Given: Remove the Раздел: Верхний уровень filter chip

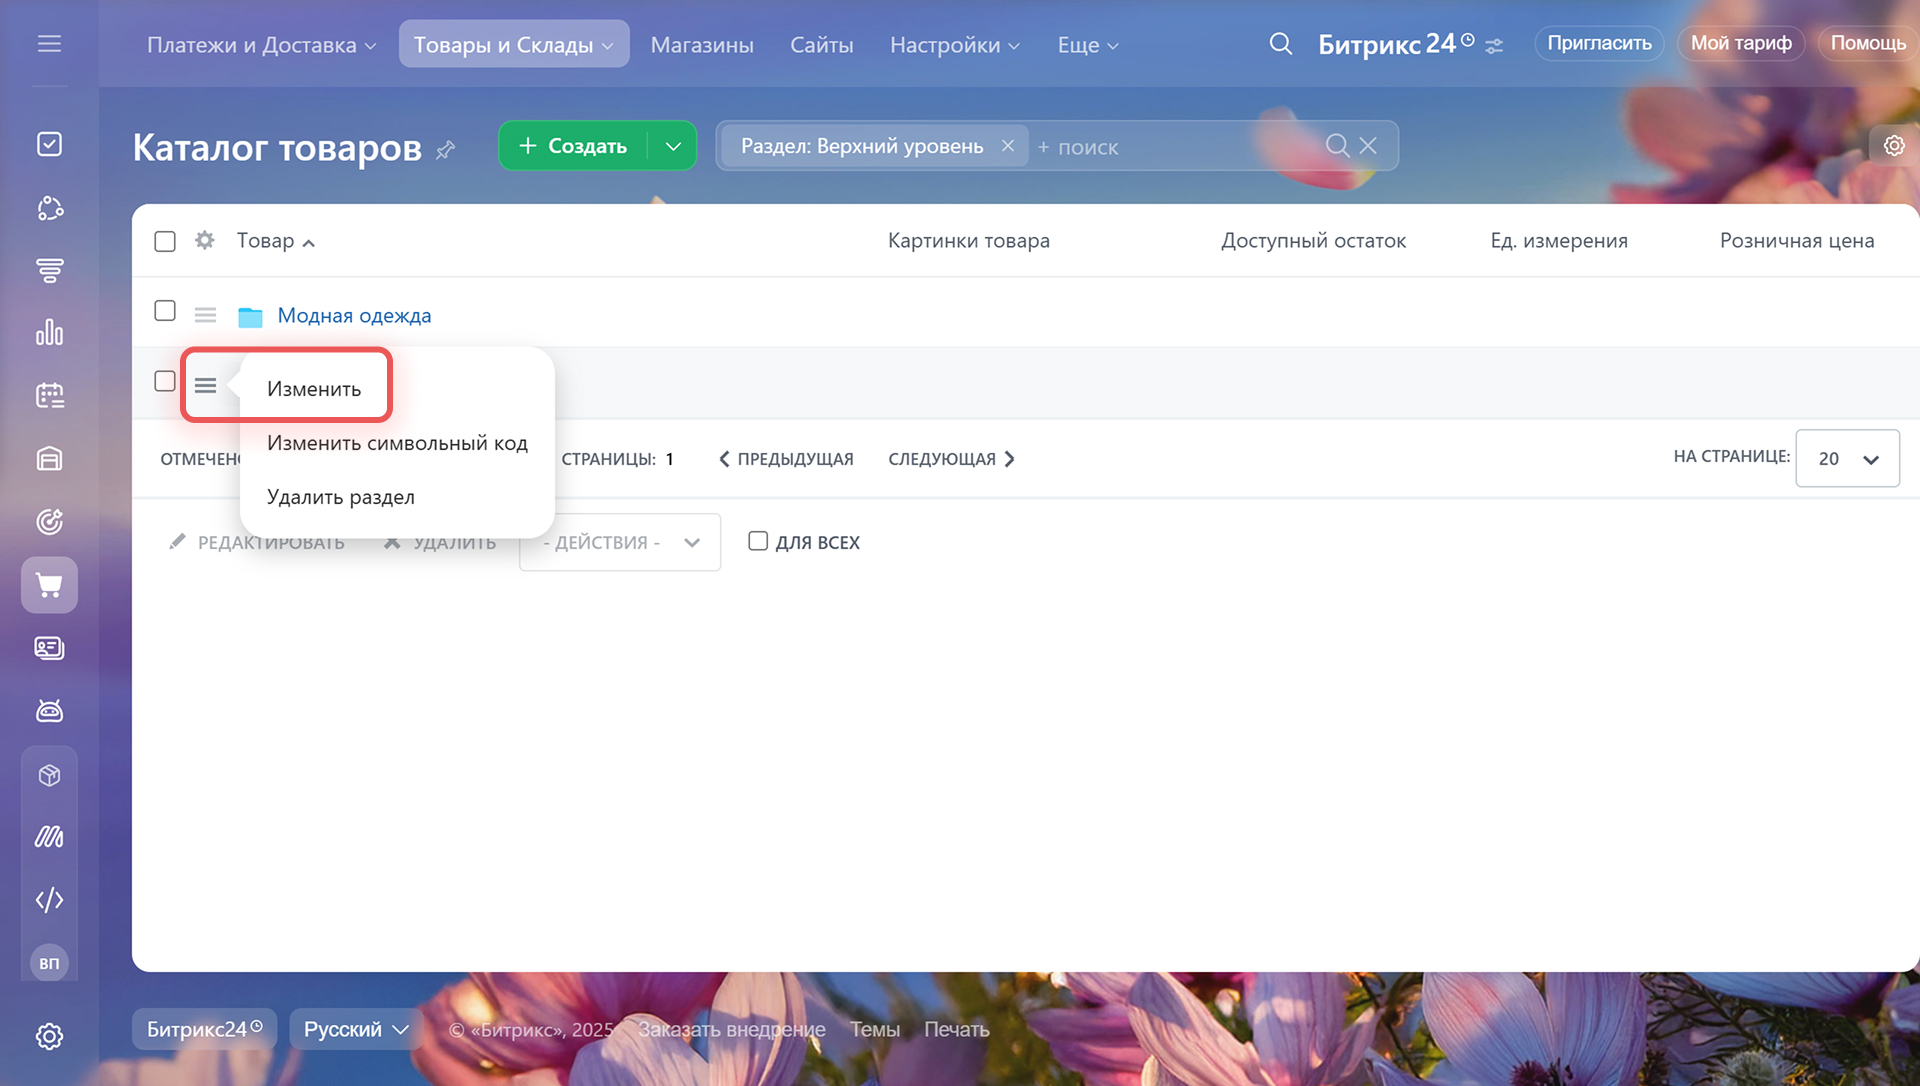Looking at the screenshot, I should [1008, 146].
